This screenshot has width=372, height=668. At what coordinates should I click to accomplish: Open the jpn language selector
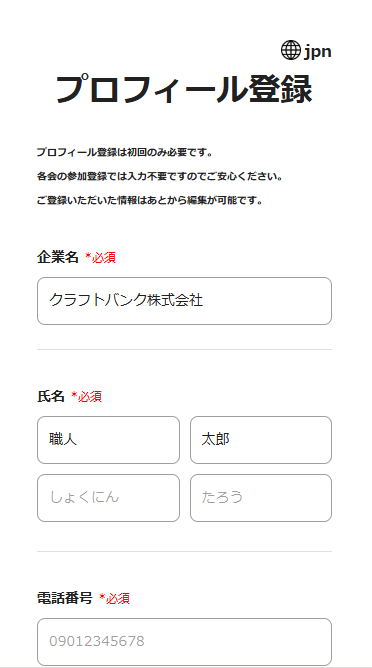[306, 51]
